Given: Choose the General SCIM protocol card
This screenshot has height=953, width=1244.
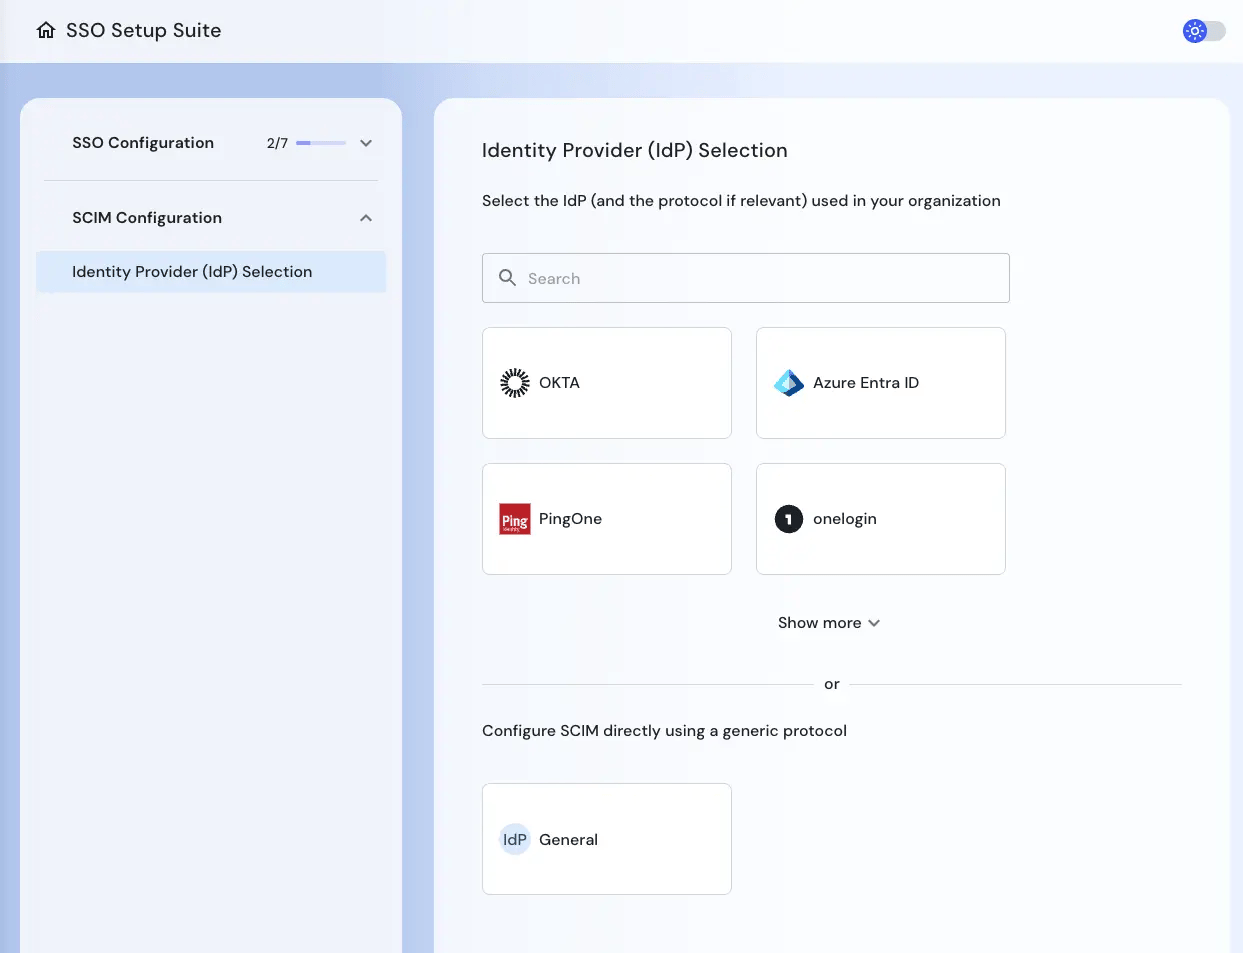Looking at the screenshot, I should coord(607,839).
